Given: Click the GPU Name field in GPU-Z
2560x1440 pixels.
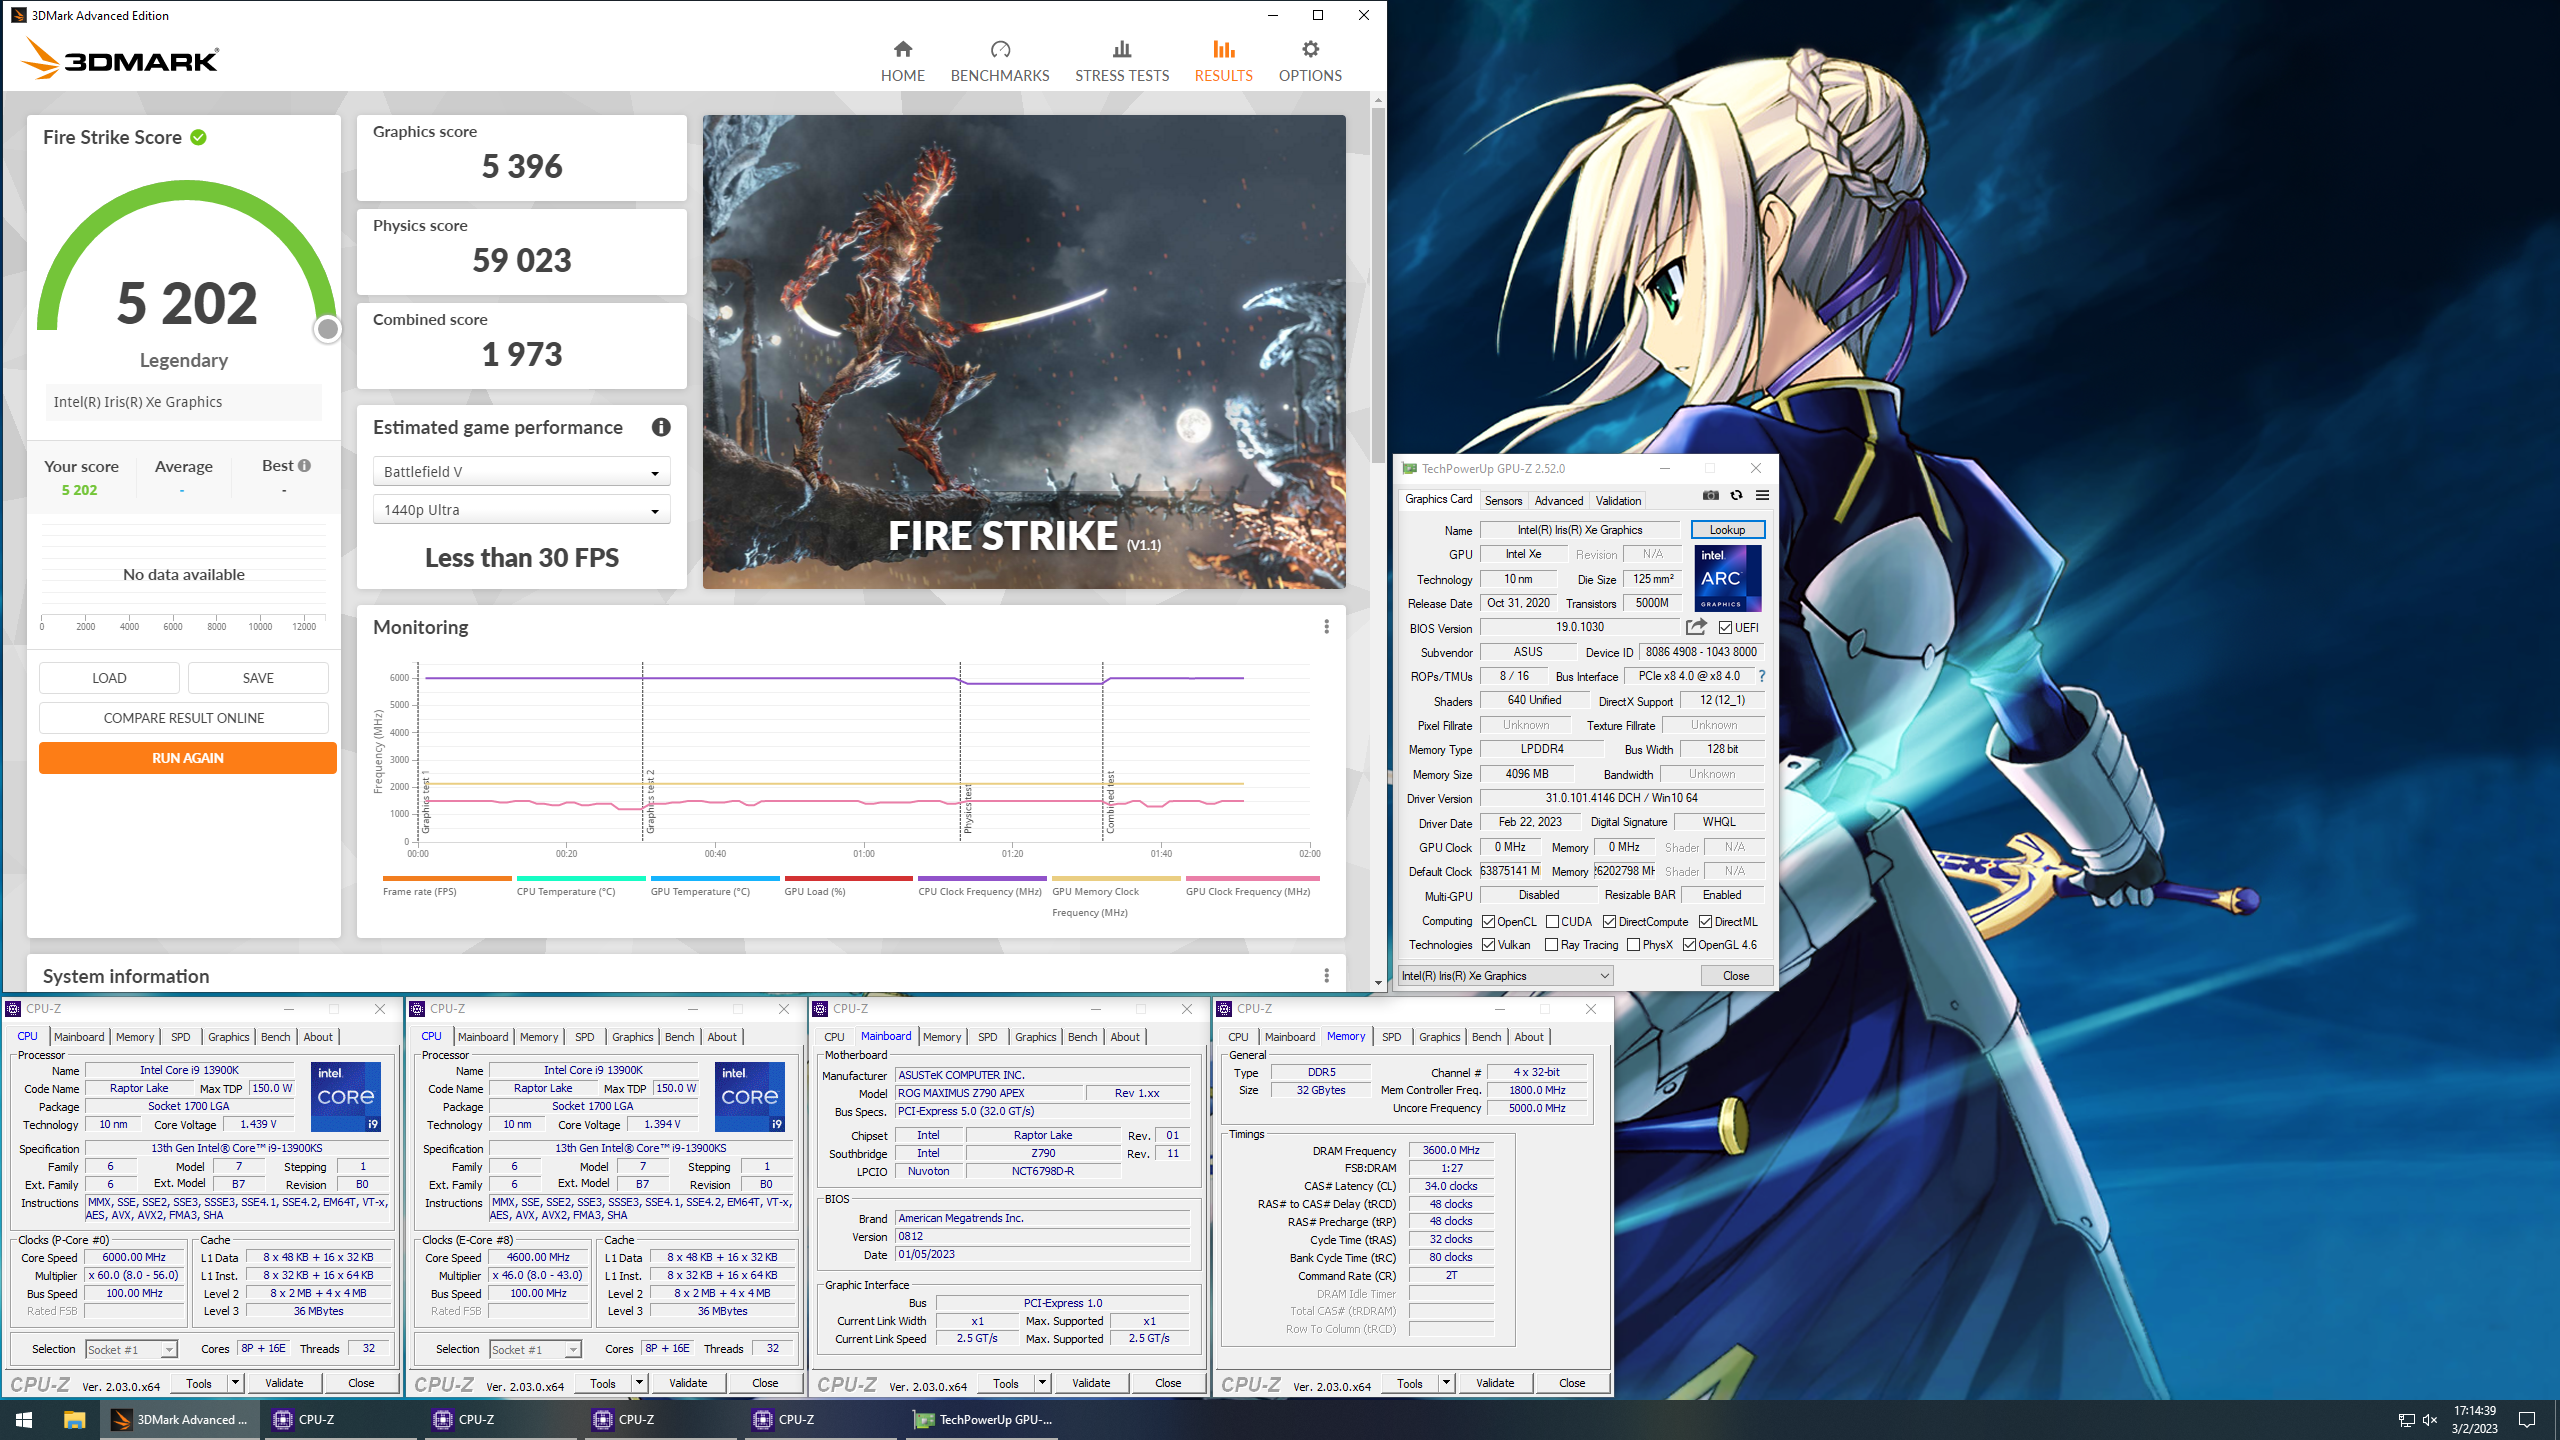Looking at the screenshot, I should (1579, 530).
